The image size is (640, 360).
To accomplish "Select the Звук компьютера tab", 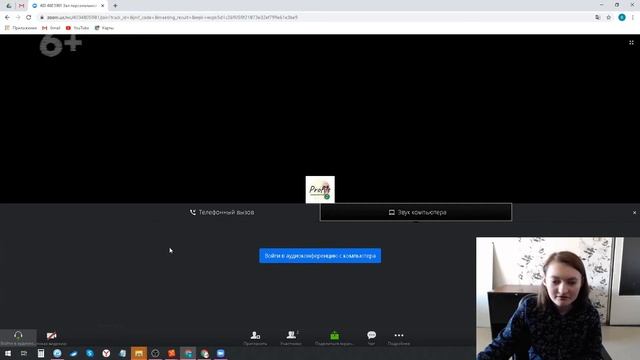I will pos(416,212).
